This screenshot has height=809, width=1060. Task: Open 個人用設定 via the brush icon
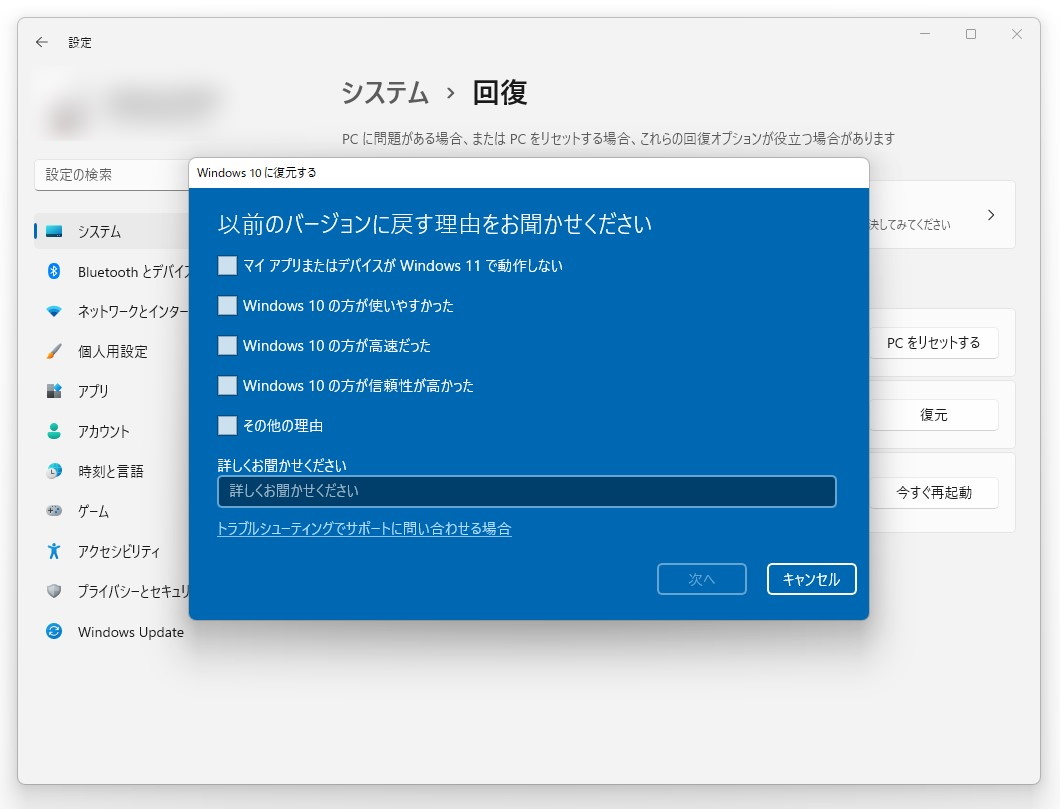point(54,351)
